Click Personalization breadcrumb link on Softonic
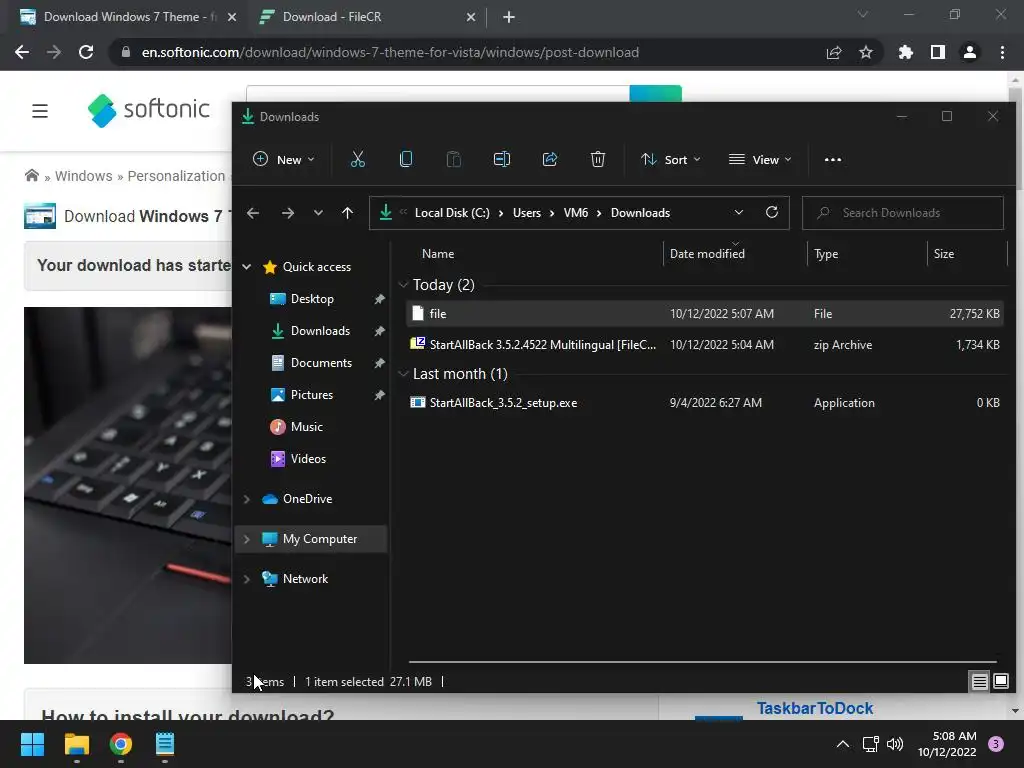Image resolution: width=1024 pixels, height=768 pixels. pyautogui.click(x=176, y=176)
